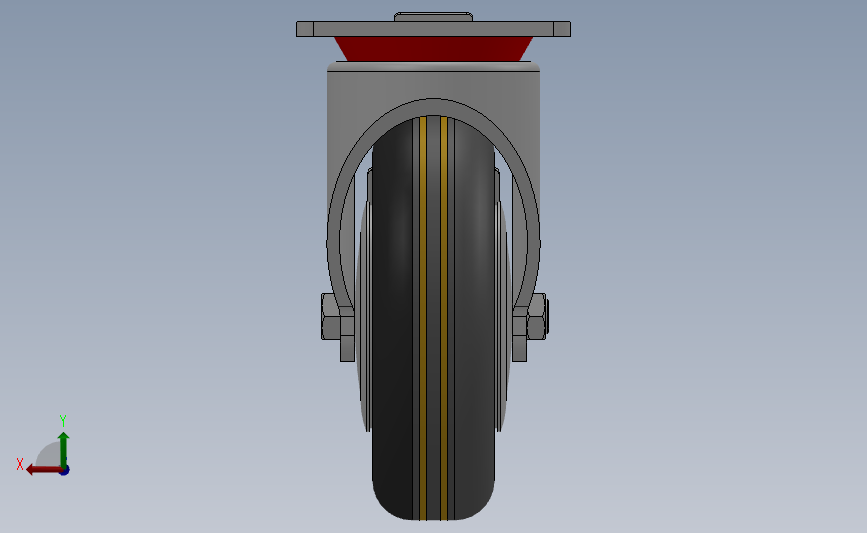The height and width of the screenshot is (533, 867).
Task: Click the blue Z axis dot of the triad
Action: click(x=65, y=470)
